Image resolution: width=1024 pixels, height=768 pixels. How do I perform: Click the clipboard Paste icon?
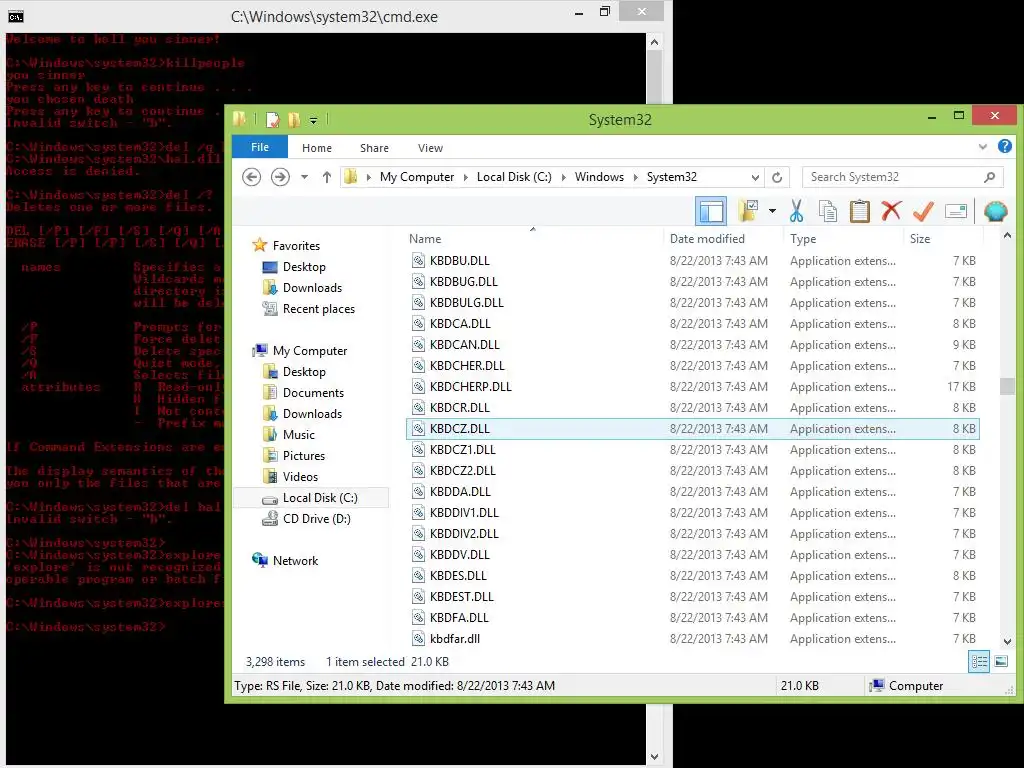coord(859,211)
